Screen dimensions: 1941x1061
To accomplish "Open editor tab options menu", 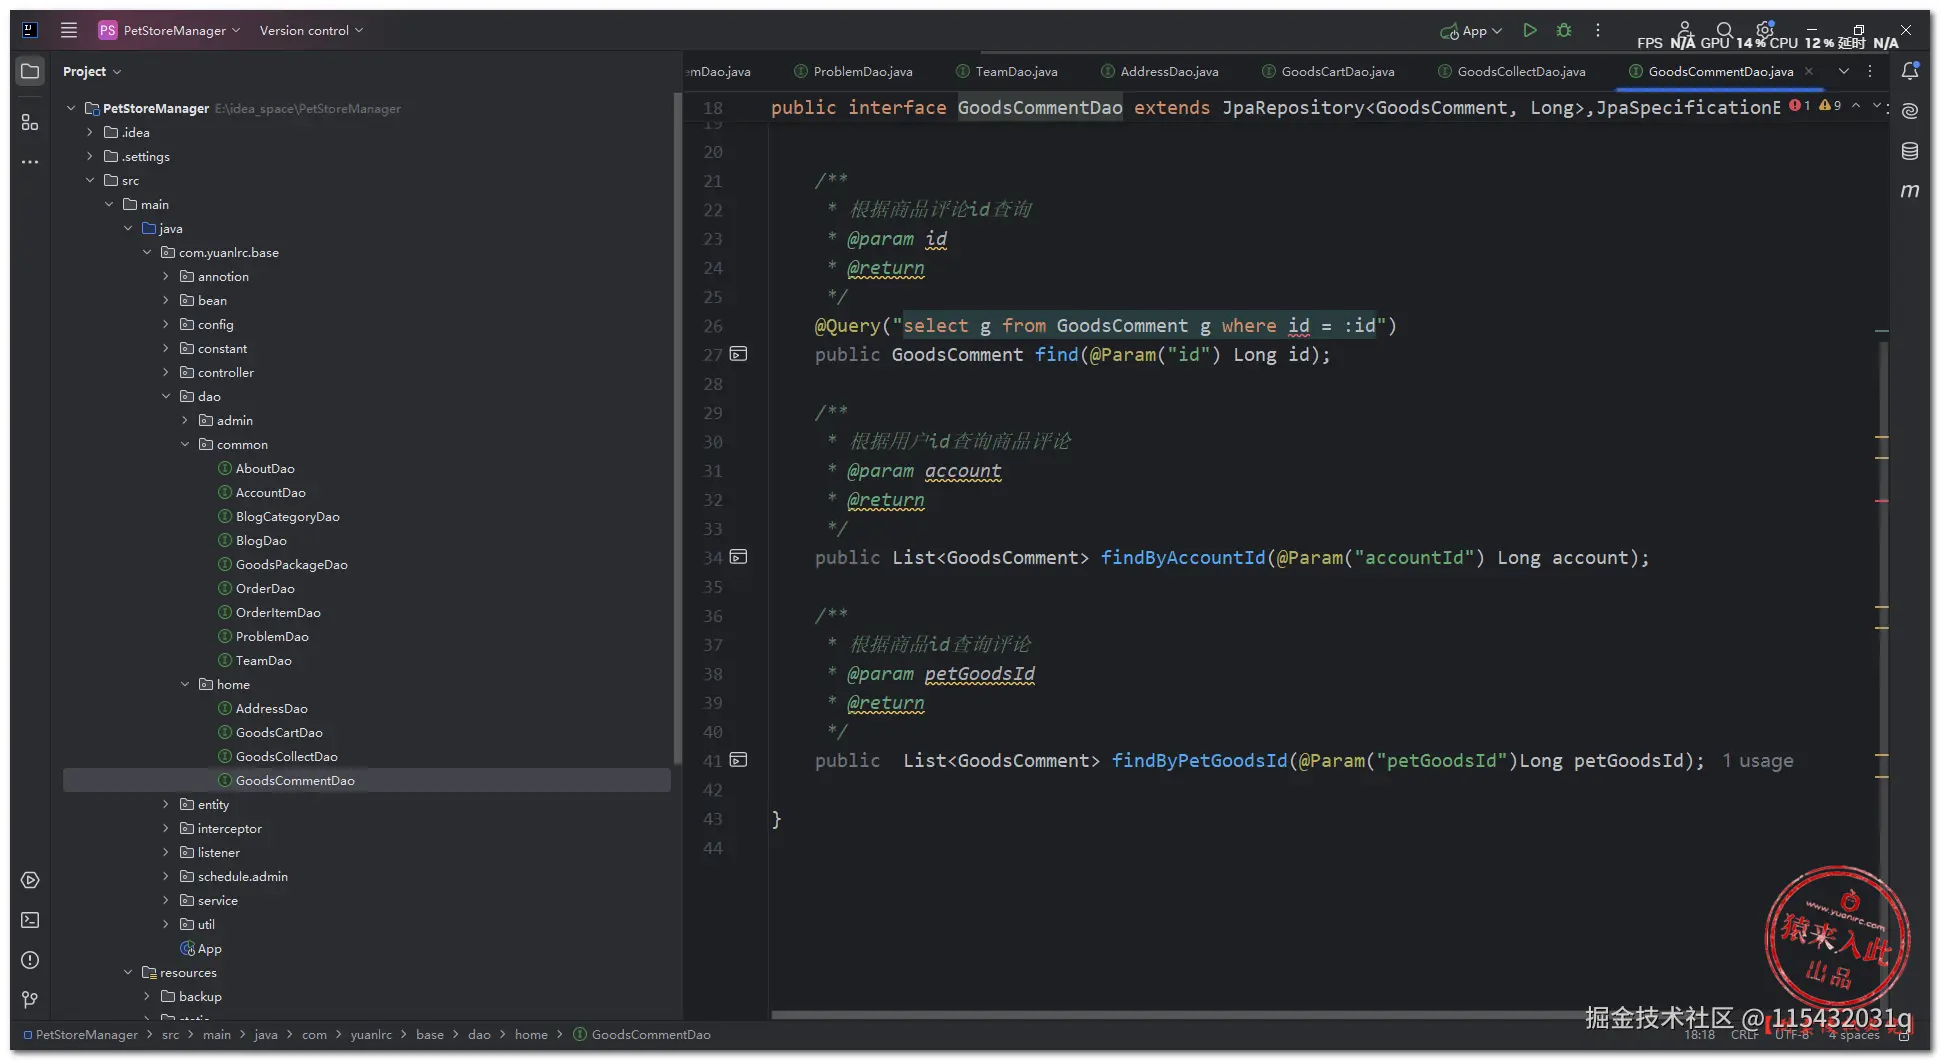I will click(1870, 71).
